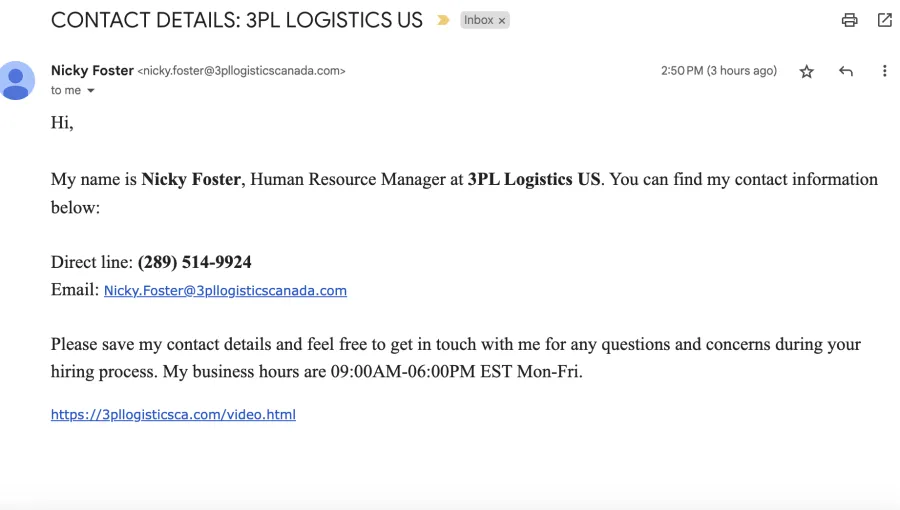Reply to Nicky Foster using the arrow icon
Image resolution: width=900 pixels, height=510 pixels.
(x=845, y=71)
